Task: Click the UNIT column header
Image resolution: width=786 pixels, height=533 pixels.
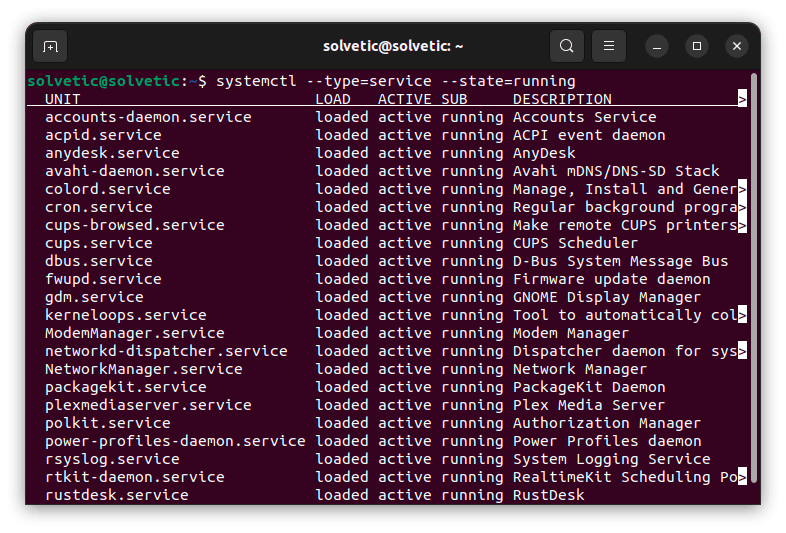Action: pos(63,99)
